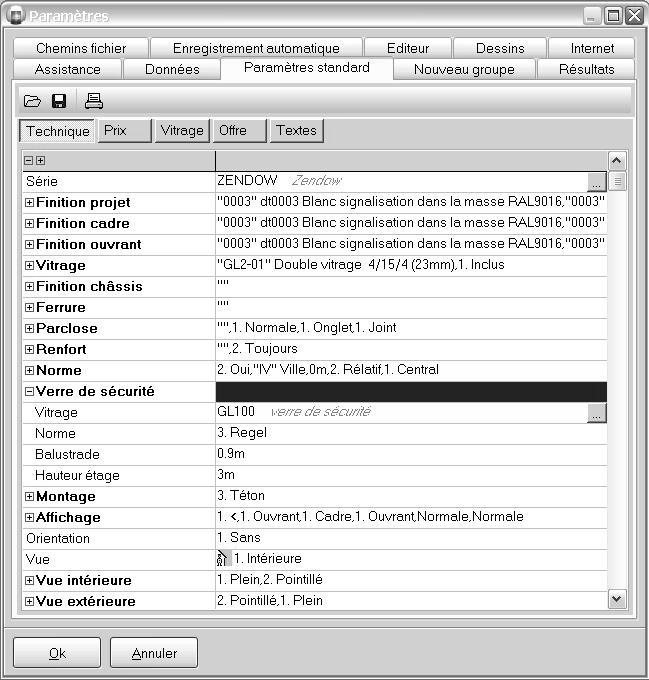This screenshot has height=680, width=649.
Task: Click Montage value 3. Téton
Action: click(x=411, y=496)
